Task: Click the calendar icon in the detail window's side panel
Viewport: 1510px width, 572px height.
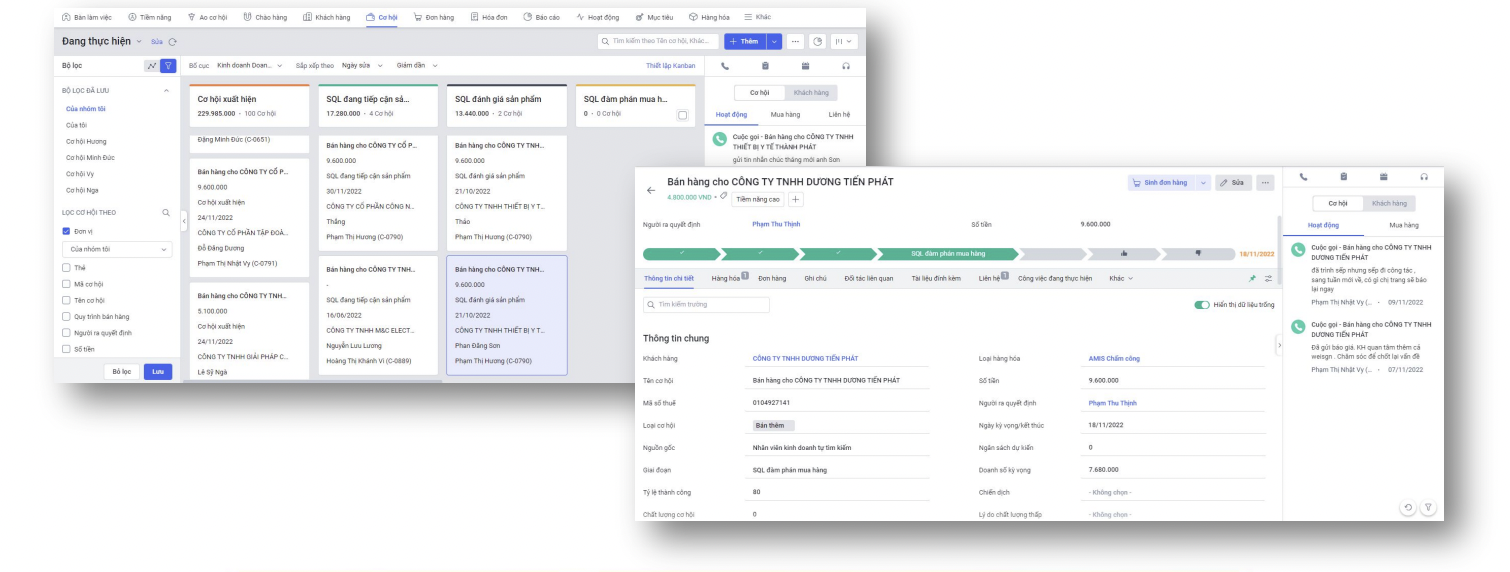Action: (1383, 177)
